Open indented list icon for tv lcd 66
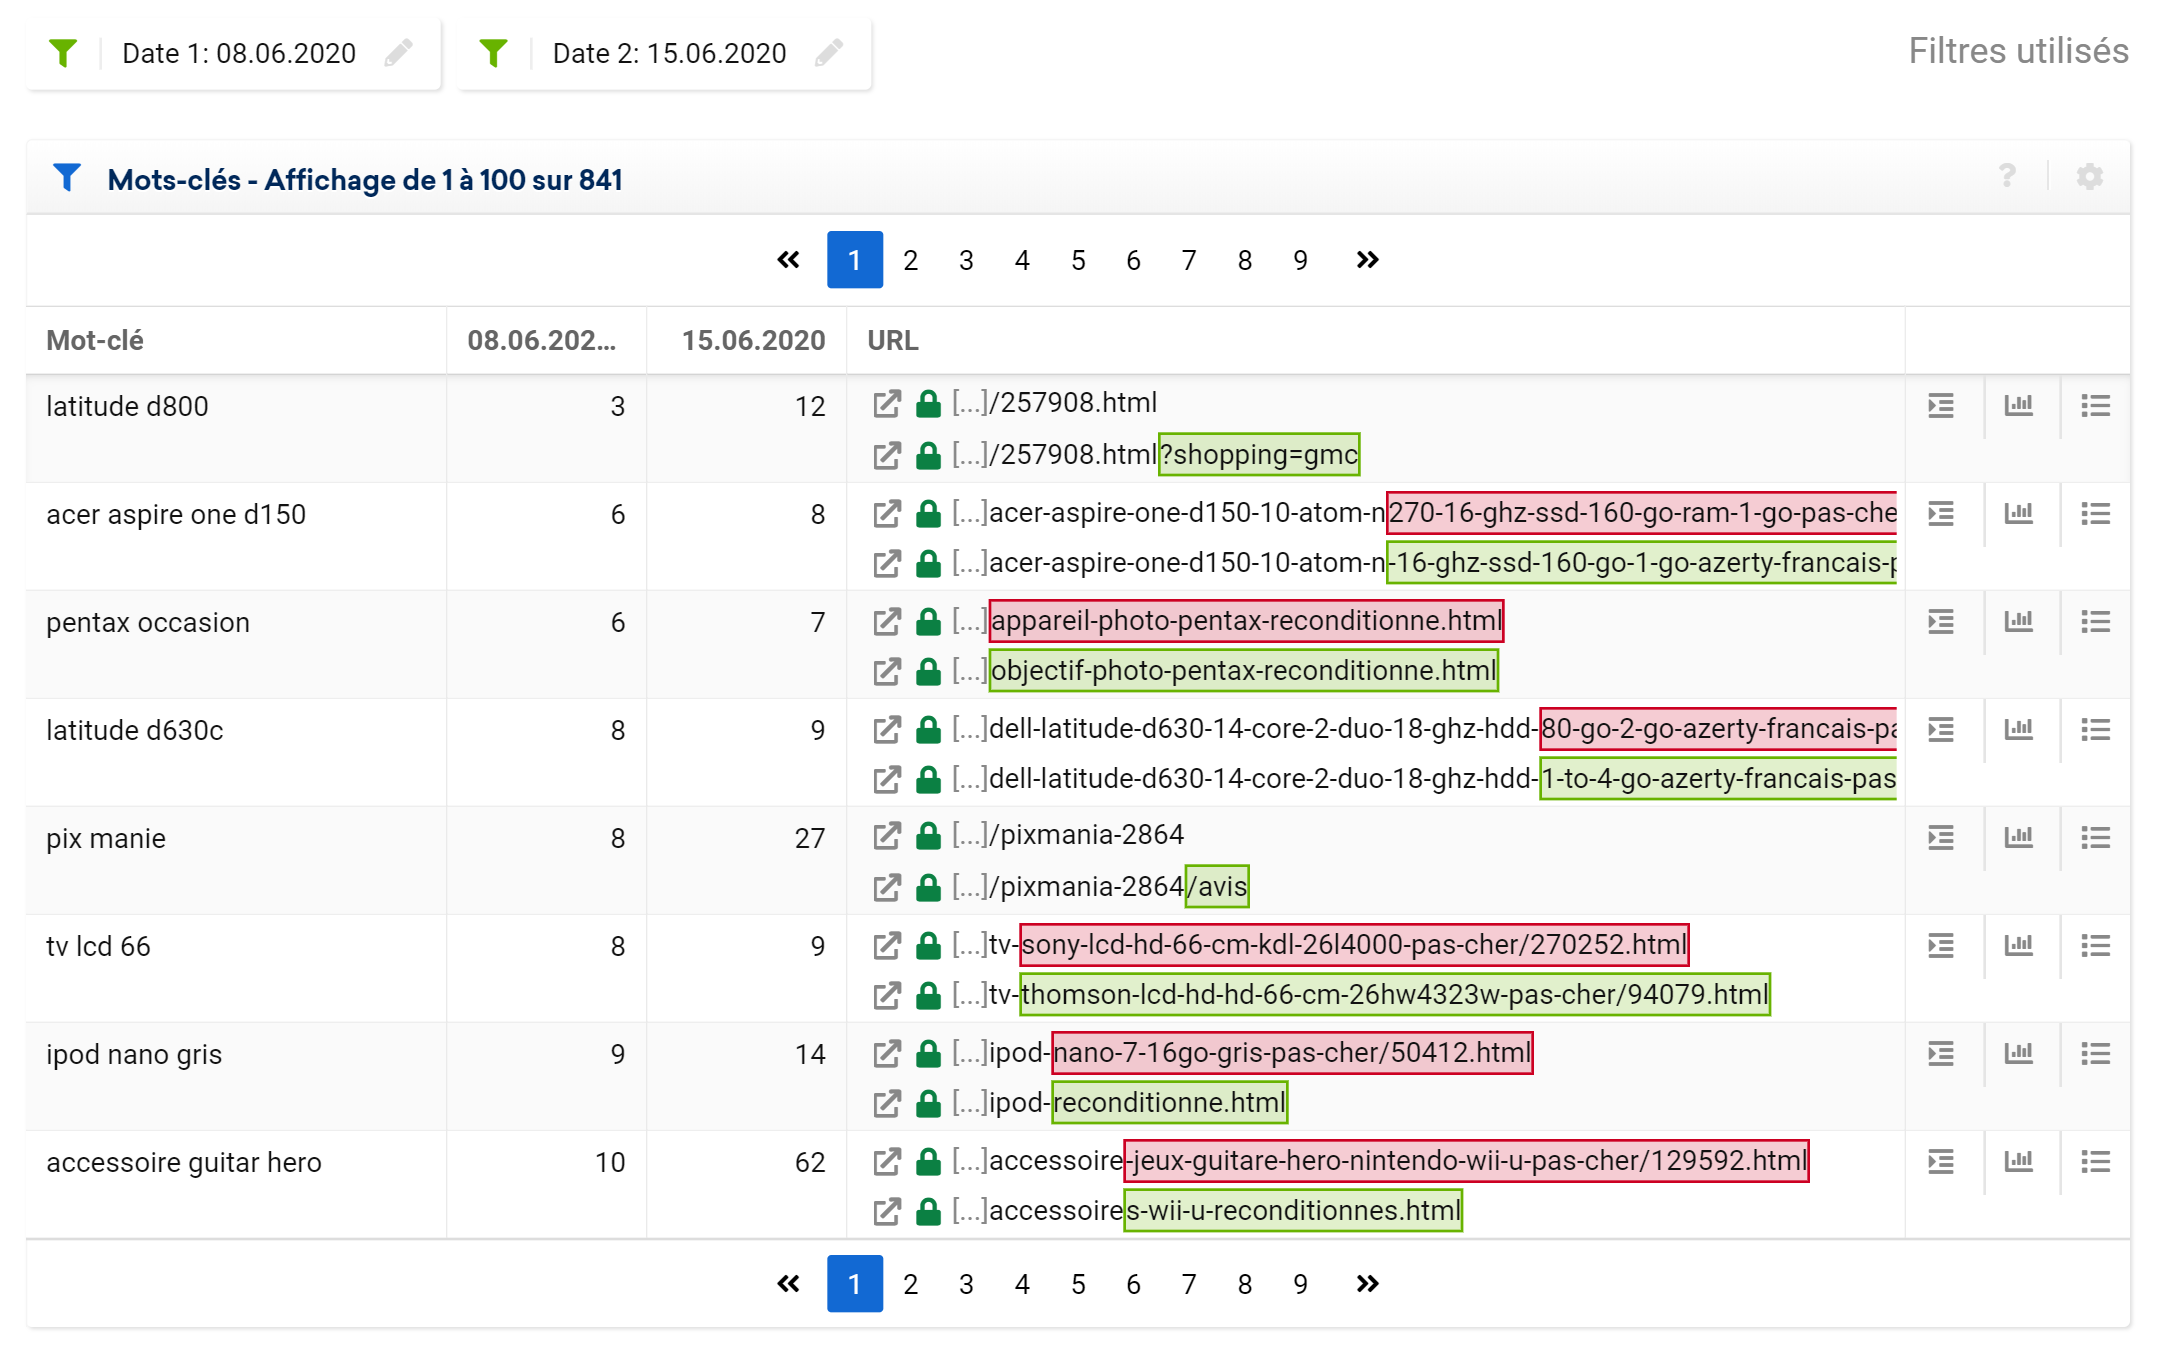This screenshot has width=2166, height=1356. coord(1941,945)
